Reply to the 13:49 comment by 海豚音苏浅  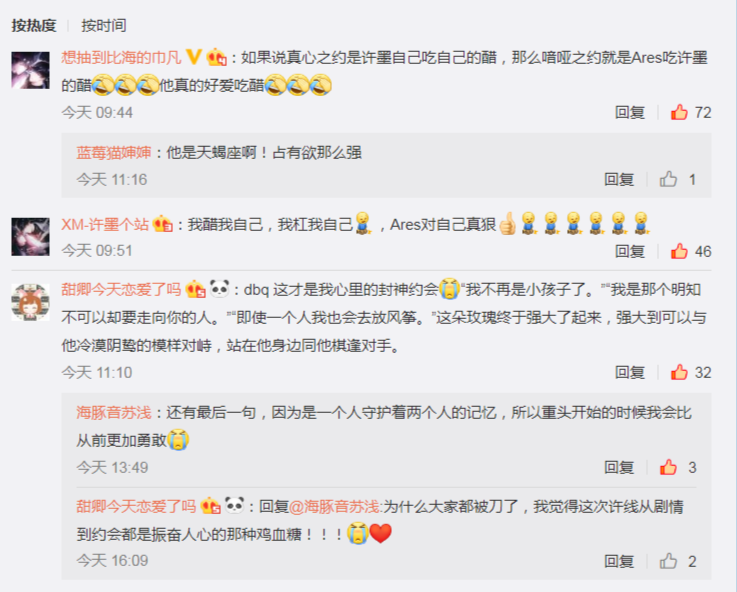[x=619, y=467]
